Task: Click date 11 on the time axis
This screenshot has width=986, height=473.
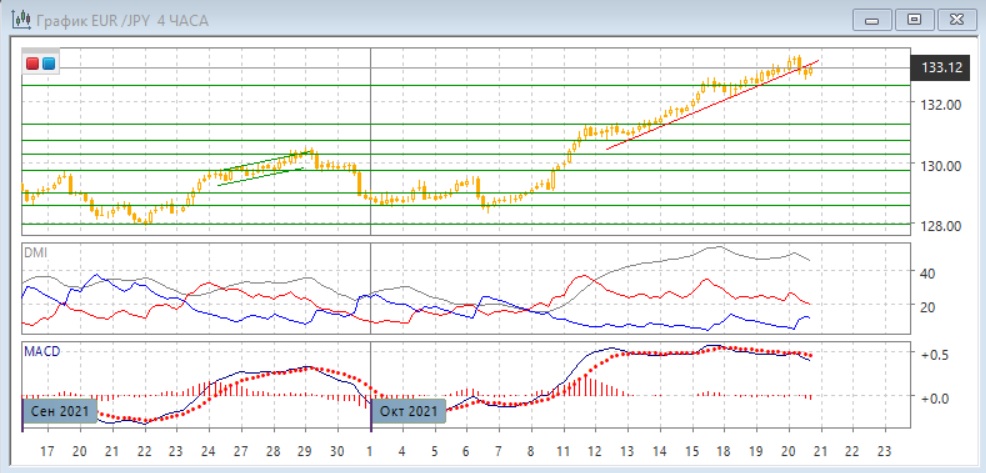Action: pos(563,451)
